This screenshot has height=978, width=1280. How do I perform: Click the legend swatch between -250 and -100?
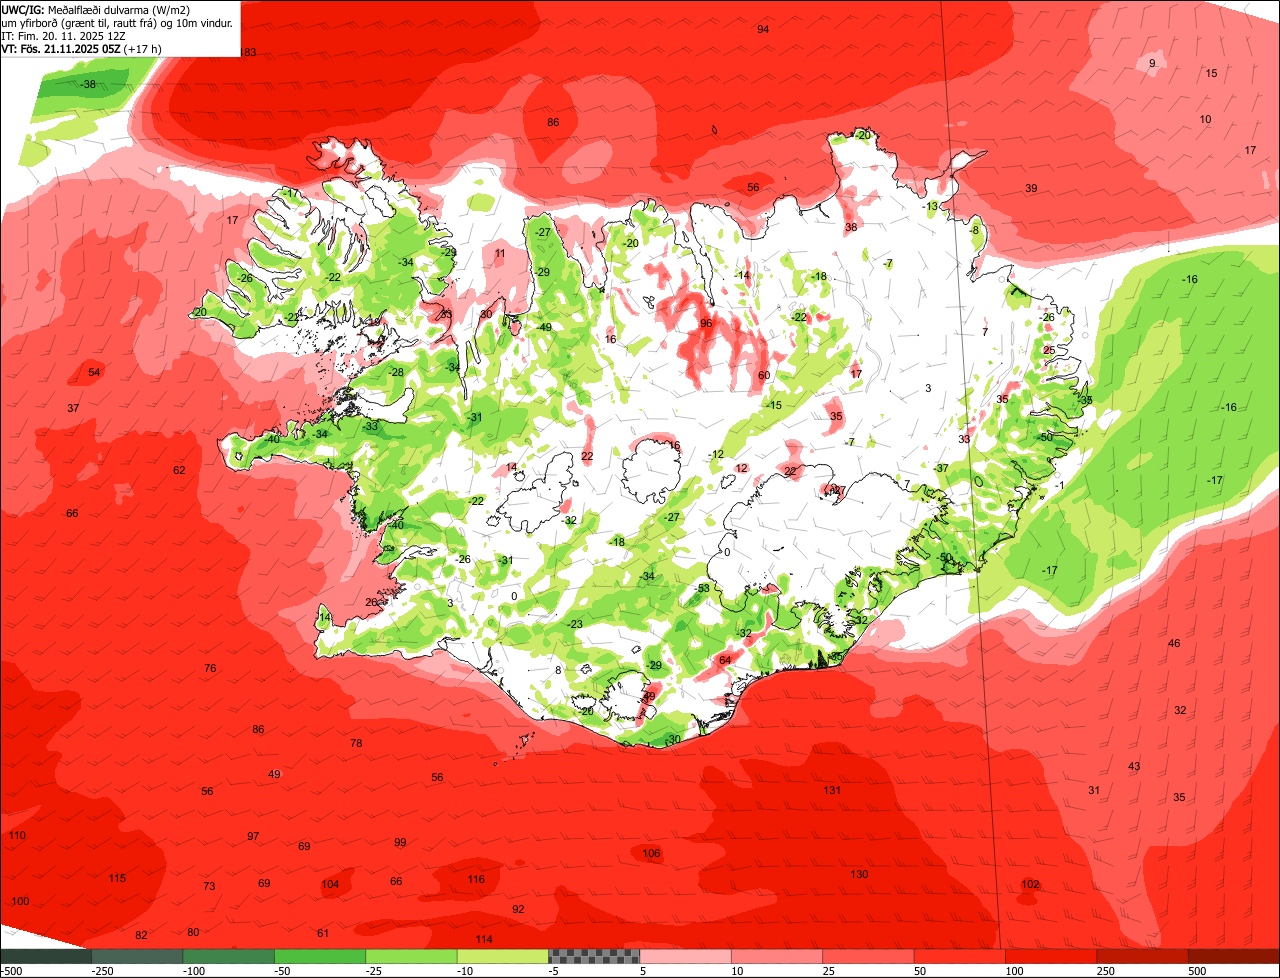point(137,956)
